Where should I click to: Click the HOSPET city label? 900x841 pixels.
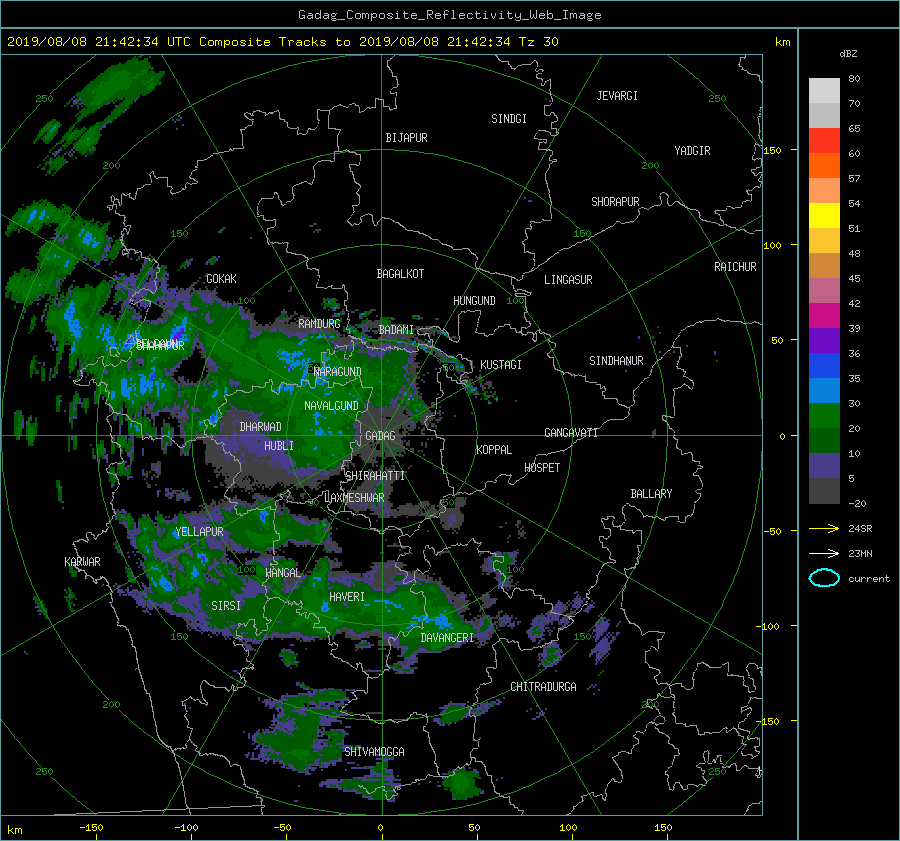542,468
